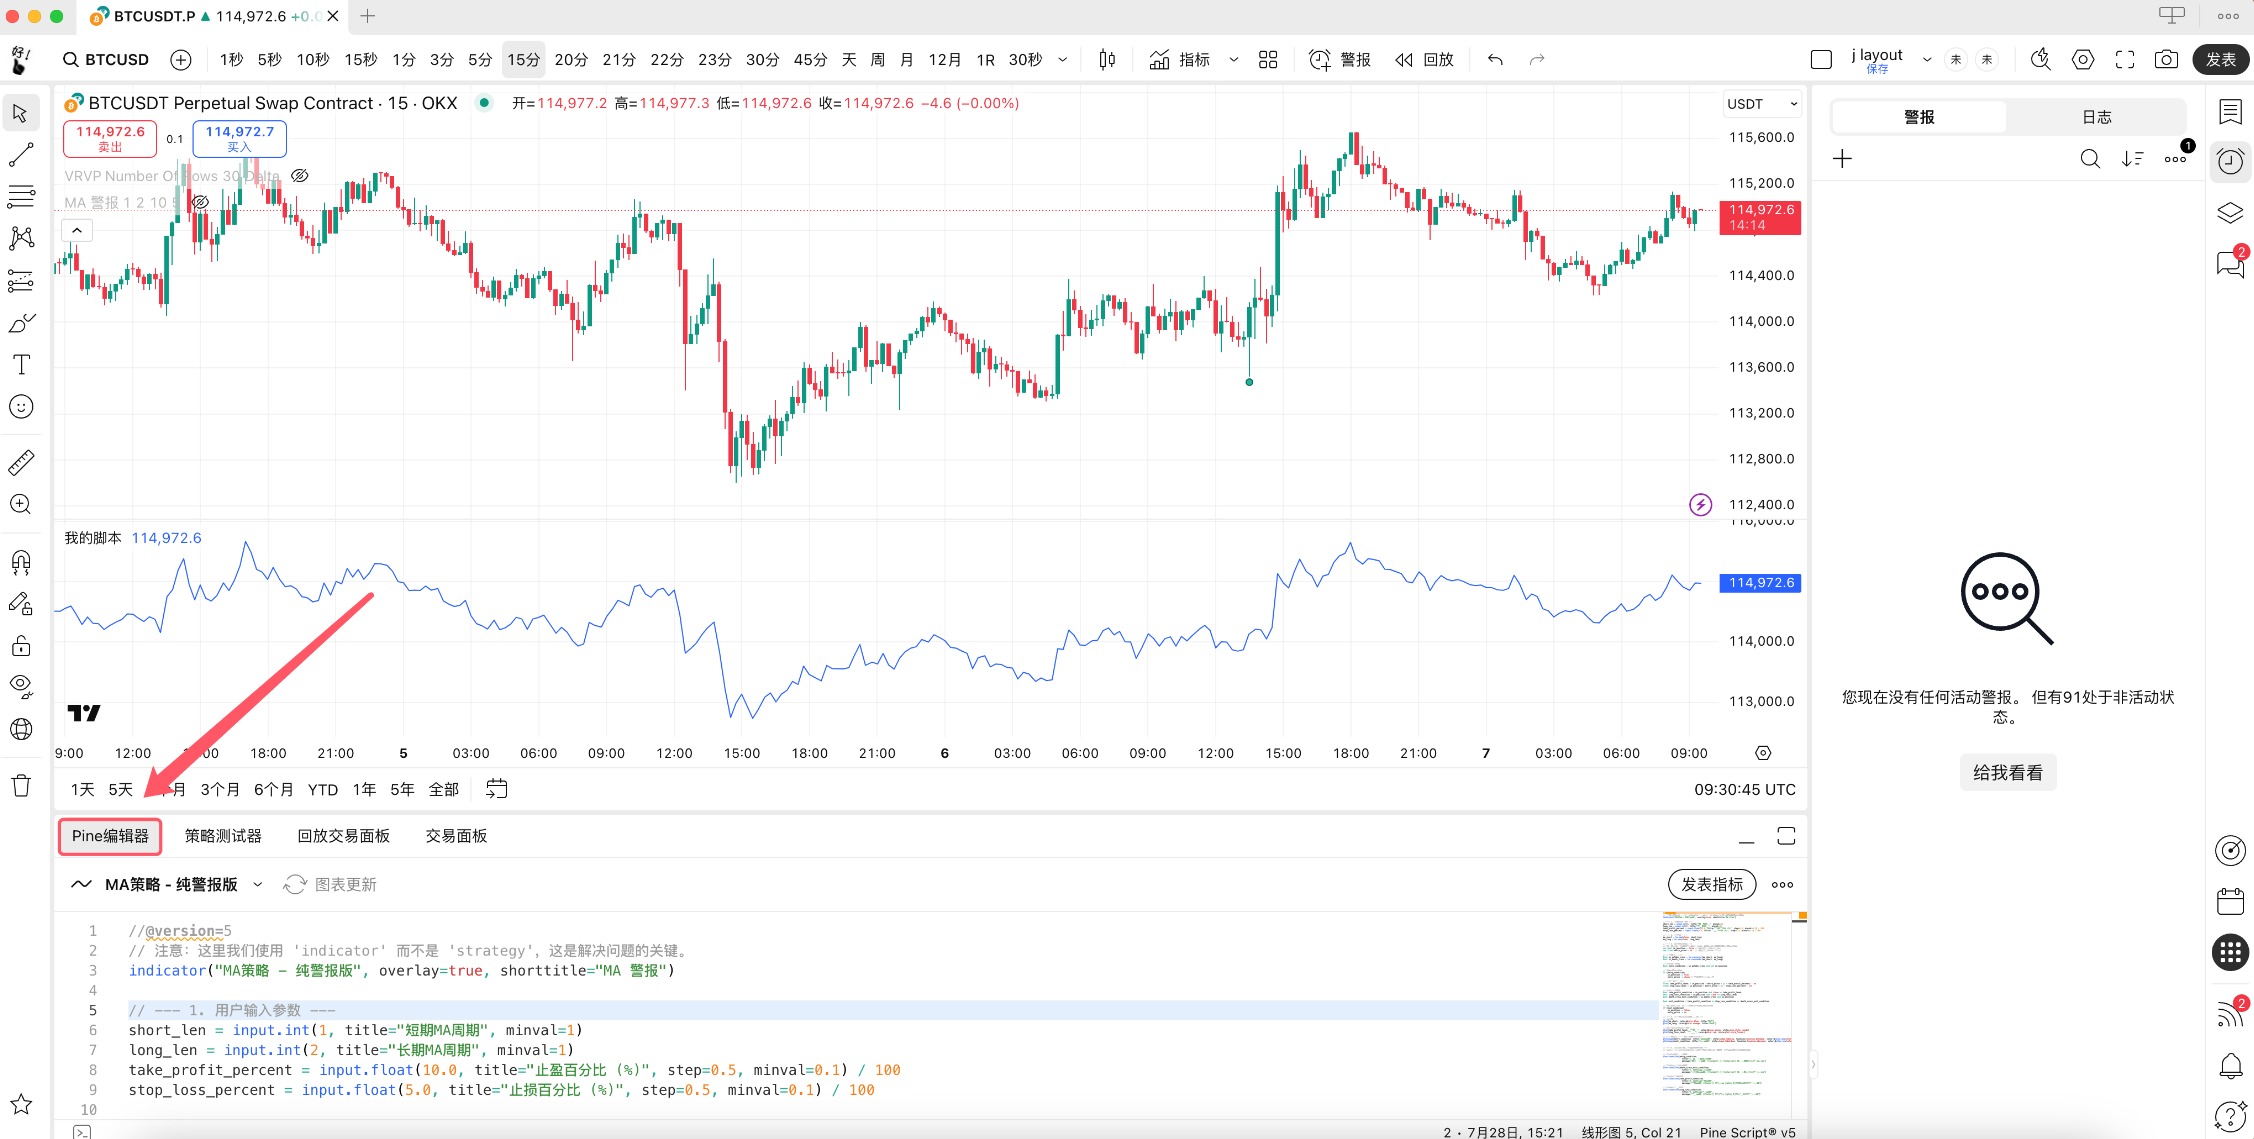This screenshot has height=1139, width=2254.
Task: Select the cursor arrow tool
Action: tap(21, 113)
